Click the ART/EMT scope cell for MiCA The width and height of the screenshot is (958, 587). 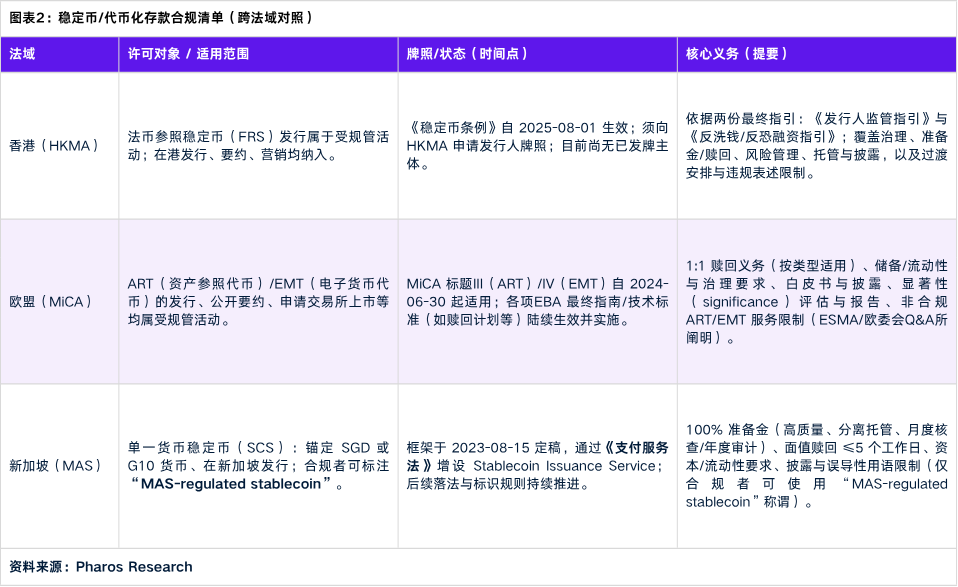[x=258, y=301]
